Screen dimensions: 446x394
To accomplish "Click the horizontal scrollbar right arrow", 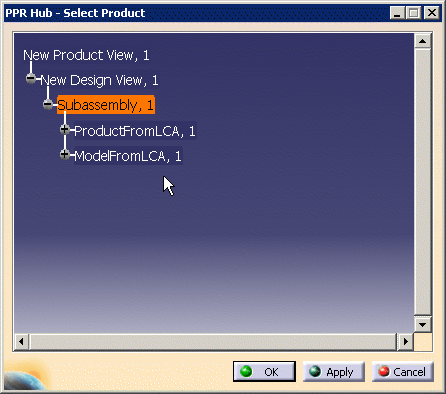I will point(405,342).
